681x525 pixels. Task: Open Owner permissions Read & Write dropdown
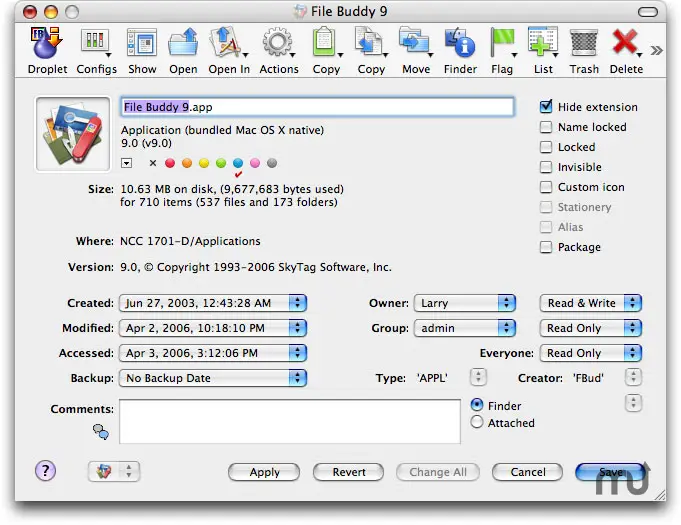(591, 303)
